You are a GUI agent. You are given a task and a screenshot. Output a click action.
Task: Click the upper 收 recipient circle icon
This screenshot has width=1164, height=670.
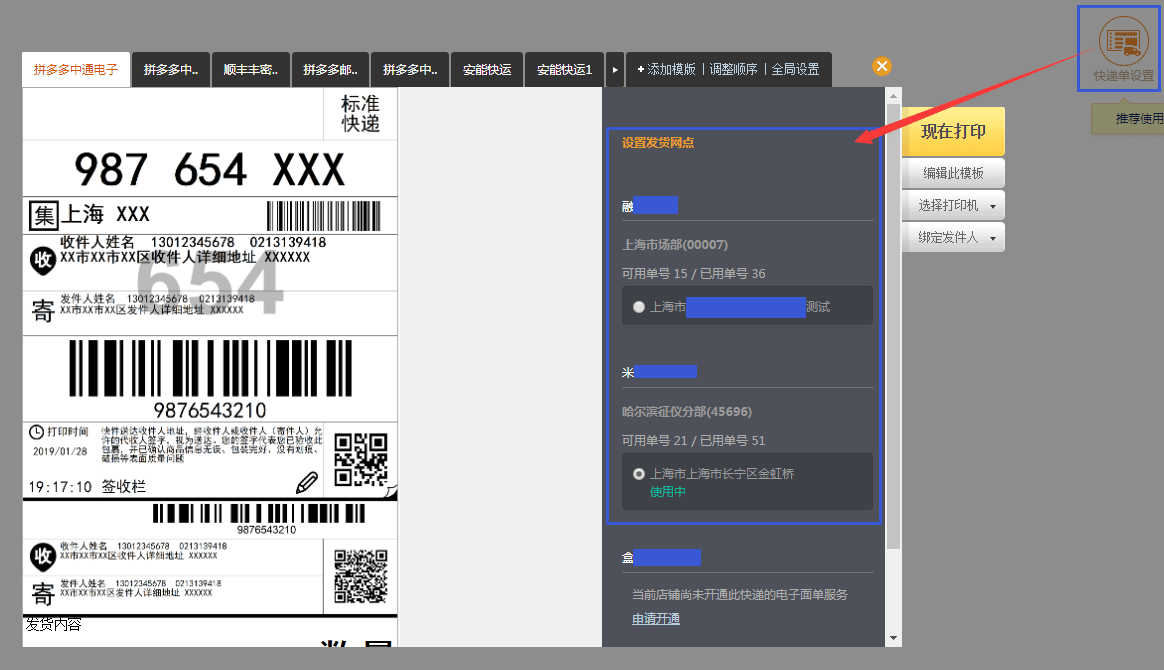42,260
